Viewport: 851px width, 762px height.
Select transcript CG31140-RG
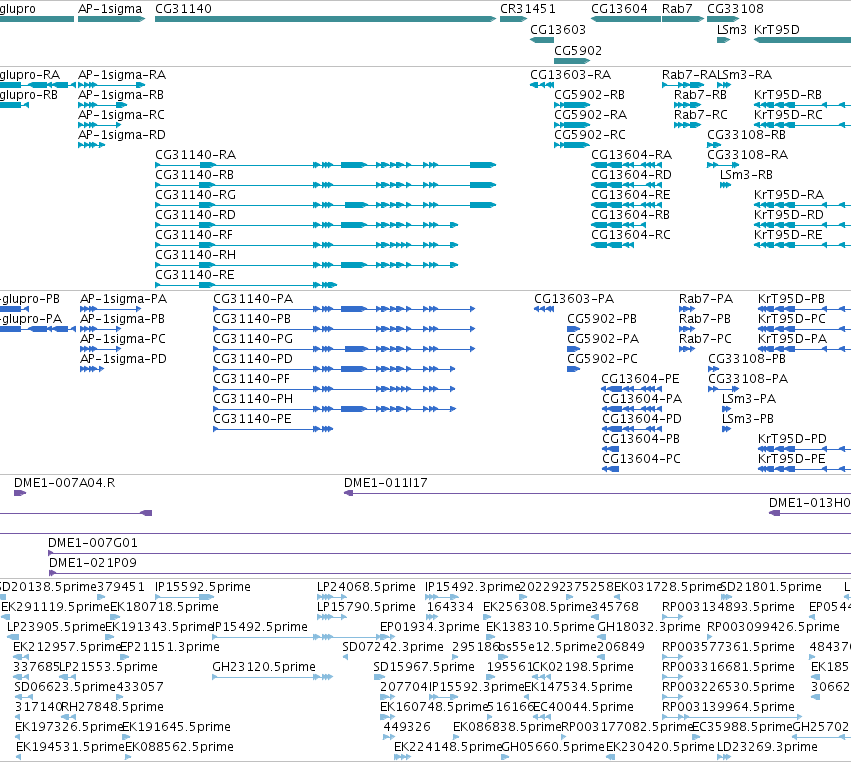pos(325,205)
